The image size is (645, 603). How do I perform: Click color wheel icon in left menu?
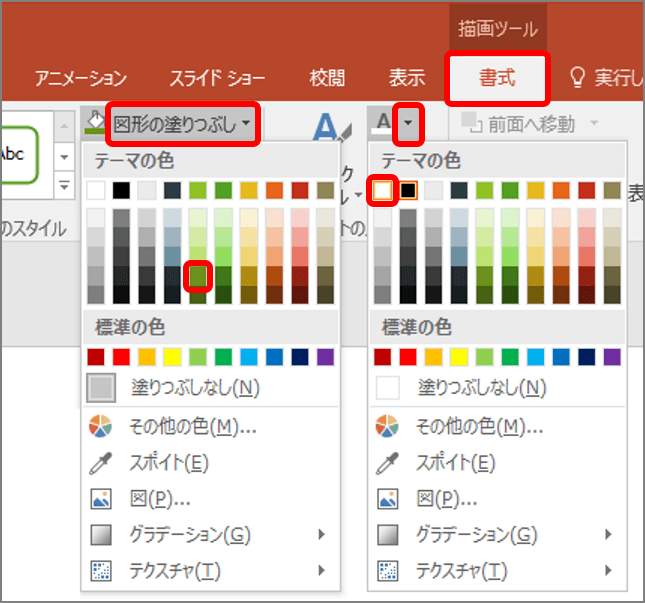coord(100,426)
